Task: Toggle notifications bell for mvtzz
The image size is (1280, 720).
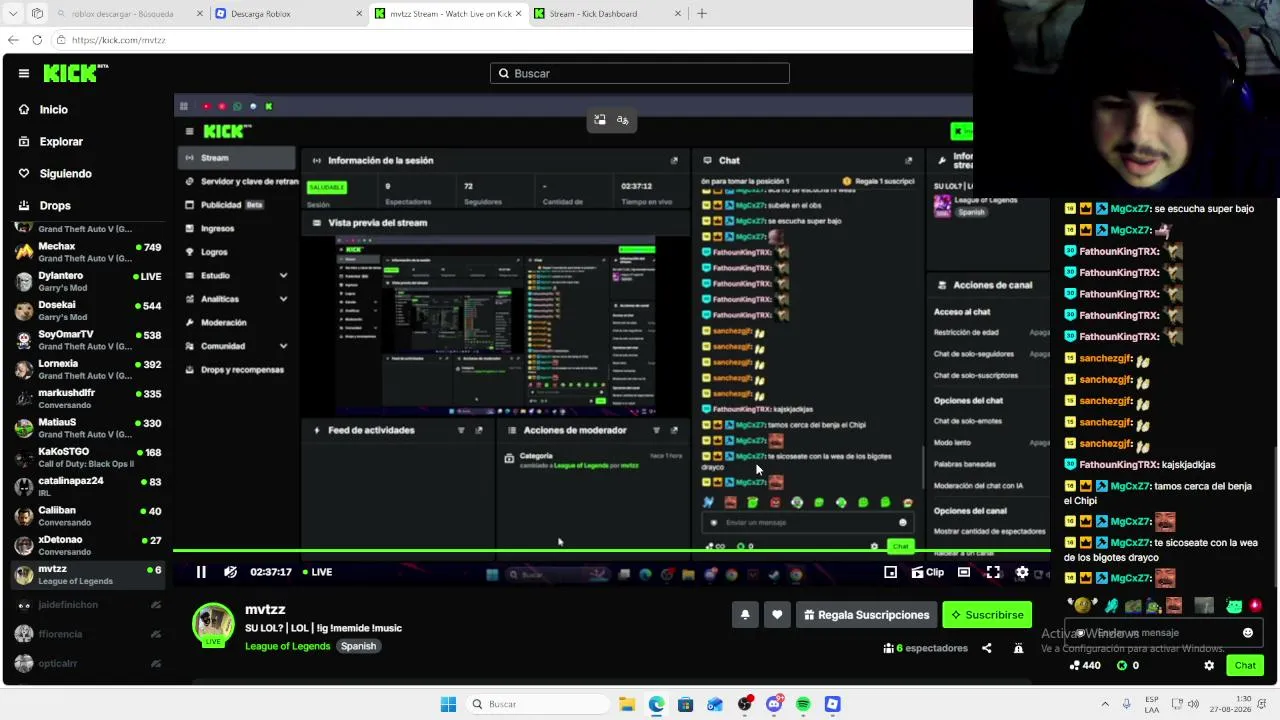Action: pyautogui.click(x=745, y=615)
